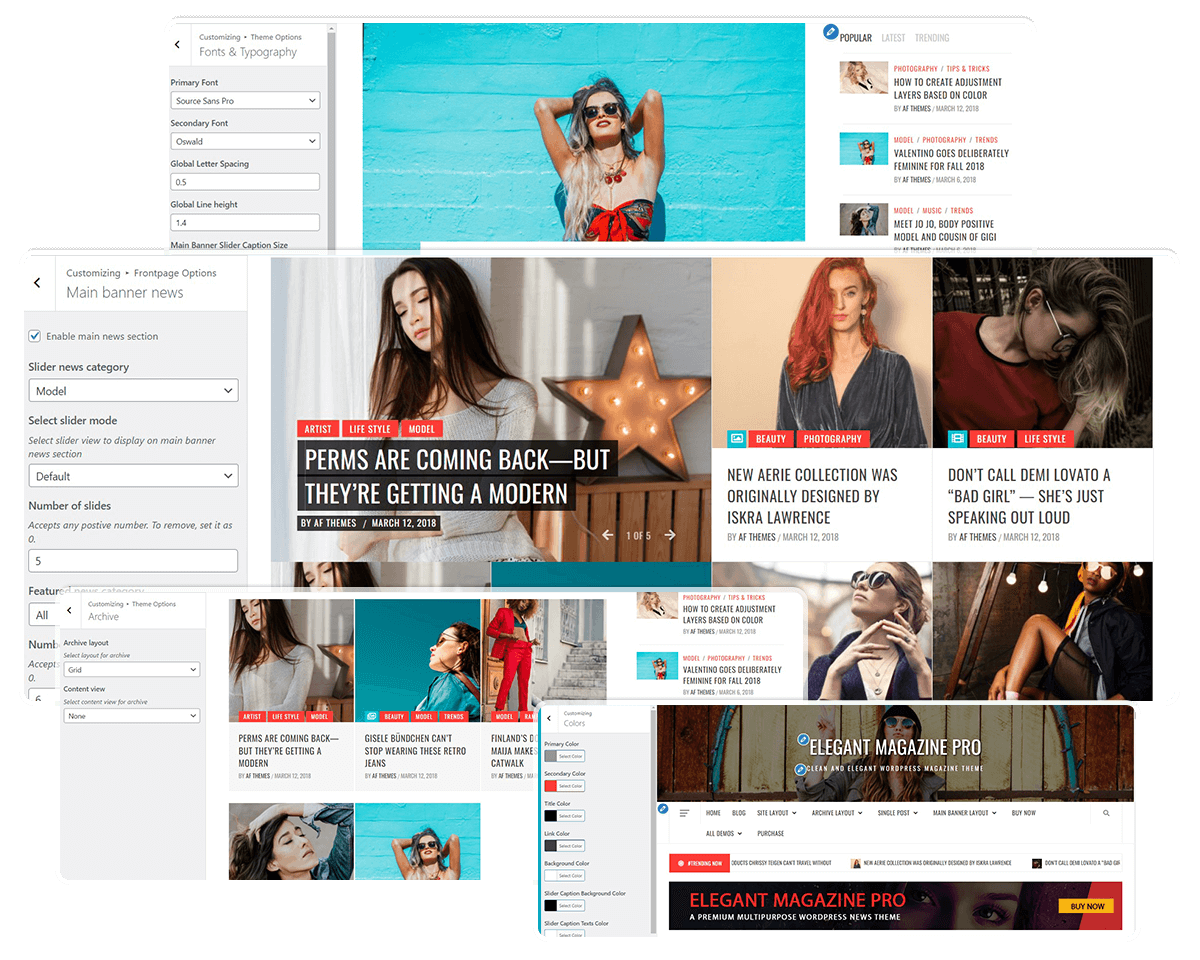Image resolution: width=1200 pixels, height=960 pixels.
Task: Open Slider news category dropdown
Action: [x=133, y=391]
